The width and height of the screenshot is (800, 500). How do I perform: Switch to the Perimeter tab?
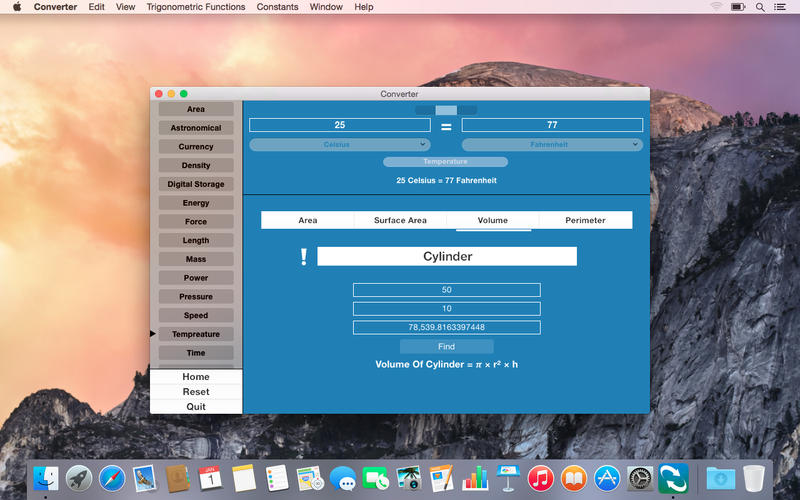coord(585,220)
